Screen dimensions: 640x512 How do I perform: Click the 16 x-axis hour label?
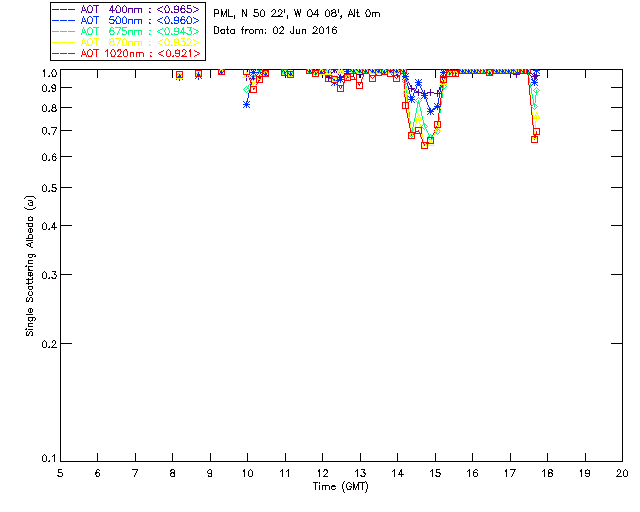[473, 473]
